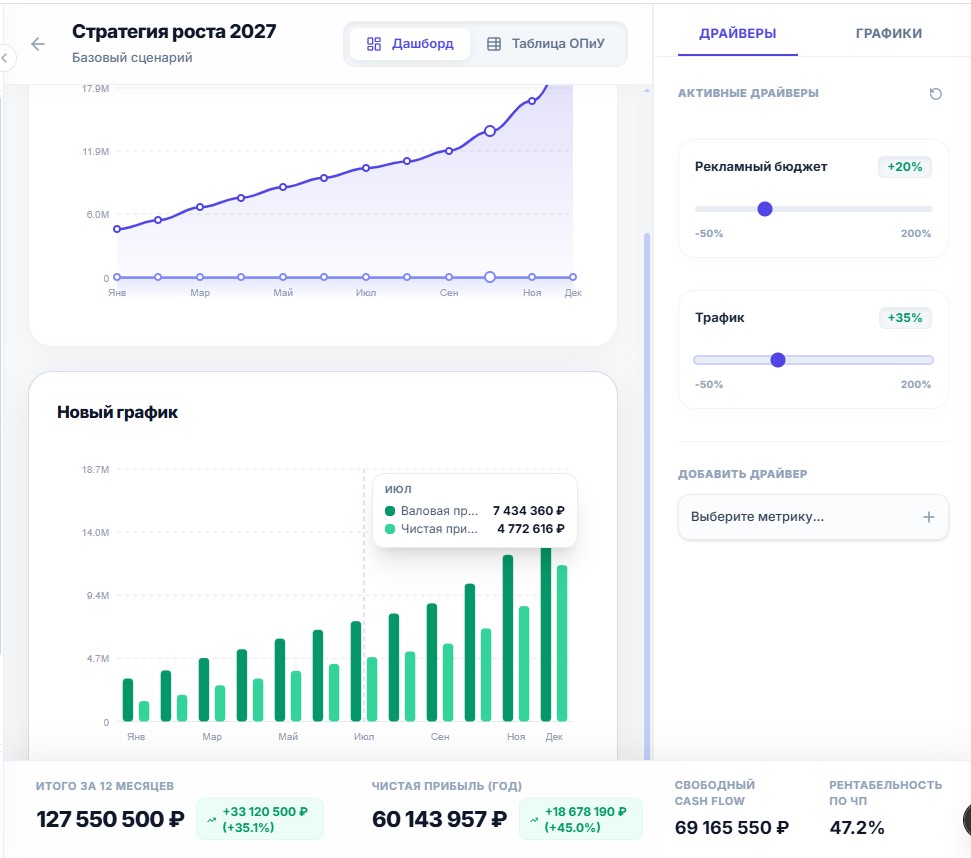971x858 pixels.
Task: Click the Трафик slider handle
Action: [x=778, y=360]
